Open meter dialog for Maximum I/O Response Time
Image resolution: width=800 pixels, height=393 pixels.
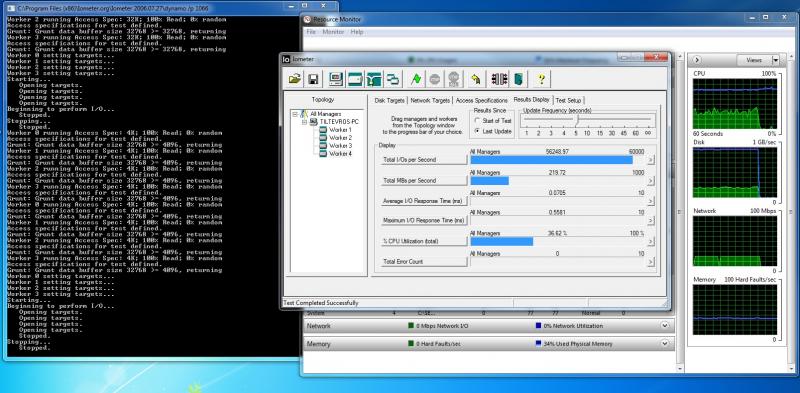[x=651, y=221]
